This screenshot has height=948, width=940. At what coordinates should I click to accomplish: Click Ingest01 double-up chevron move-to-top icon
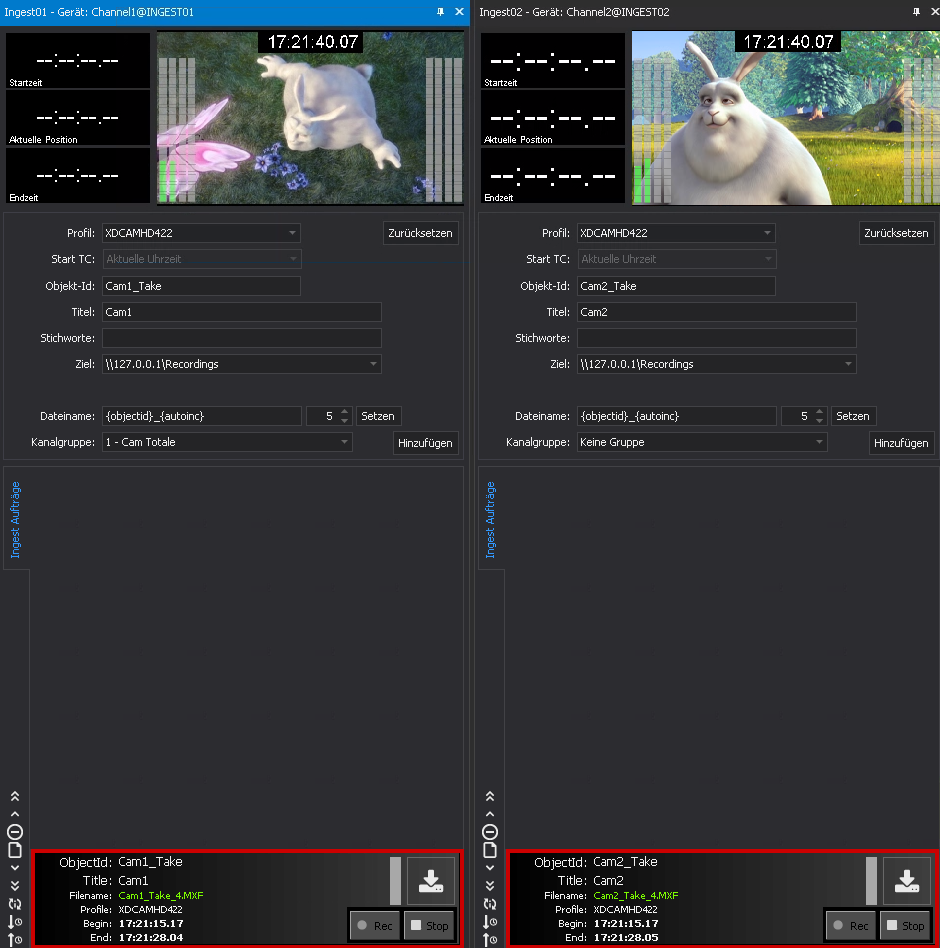15,796
